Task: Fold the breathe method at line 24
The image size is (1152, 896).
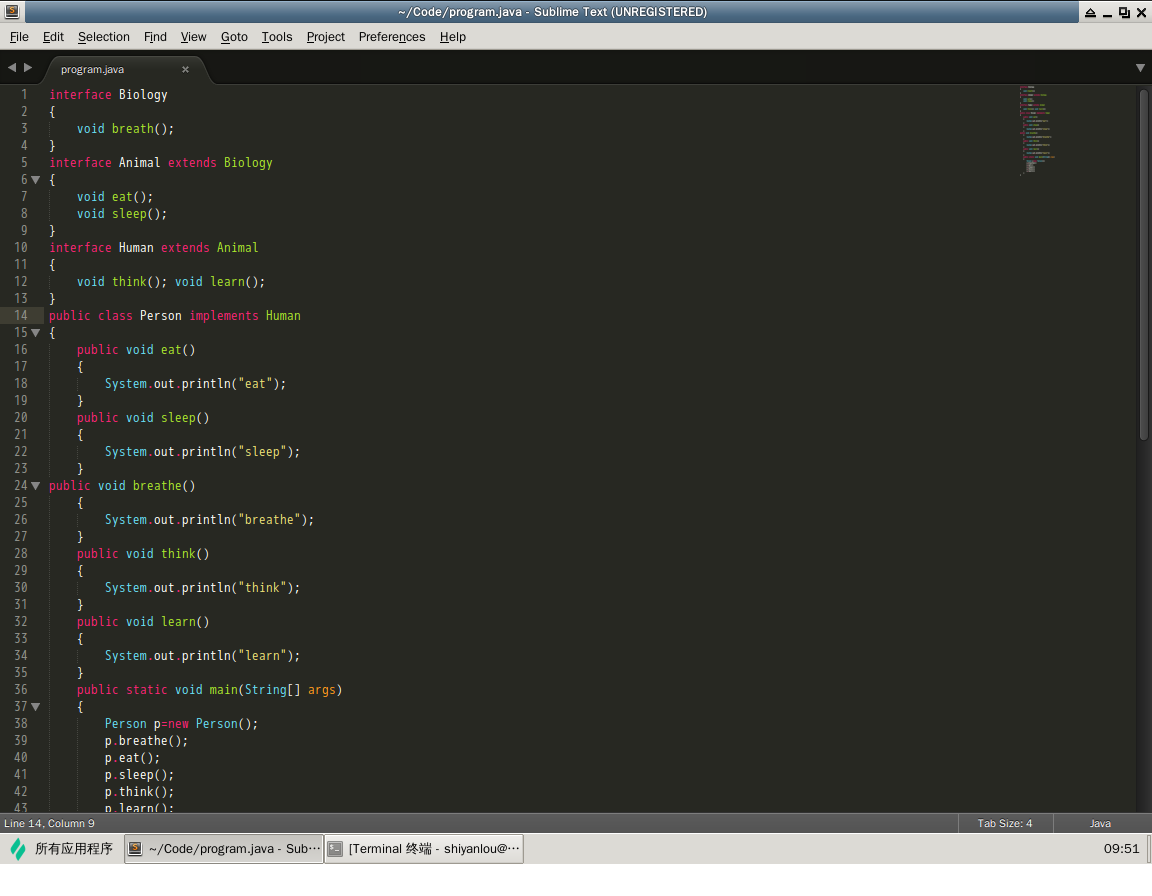Action: [36, 486]
